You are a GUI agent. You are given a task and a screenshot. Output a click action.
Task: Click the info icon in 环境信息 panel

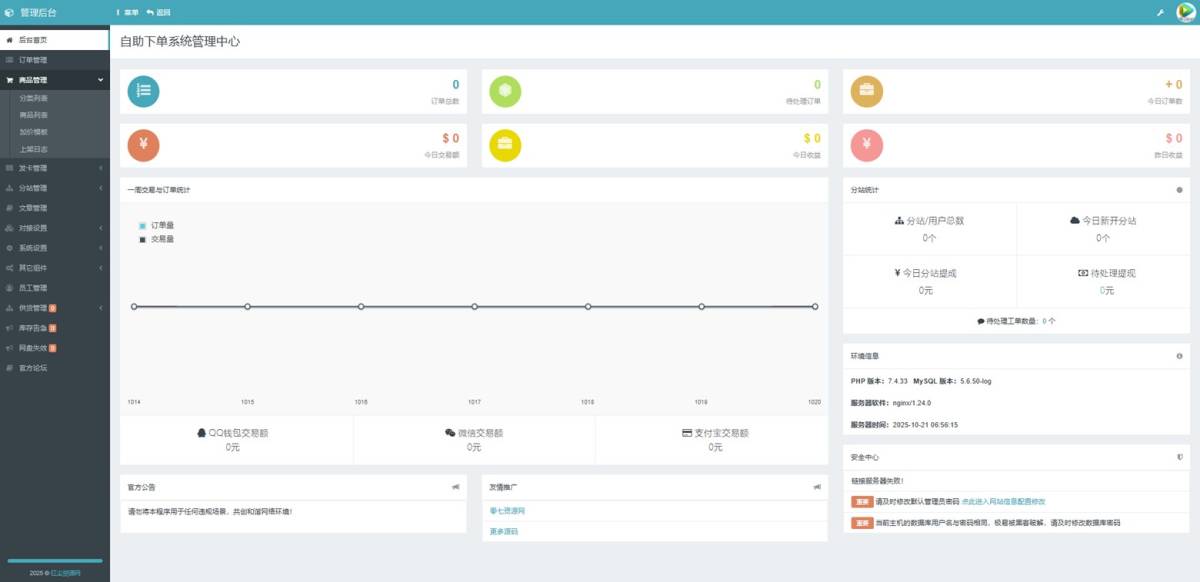coord(1180,356)
